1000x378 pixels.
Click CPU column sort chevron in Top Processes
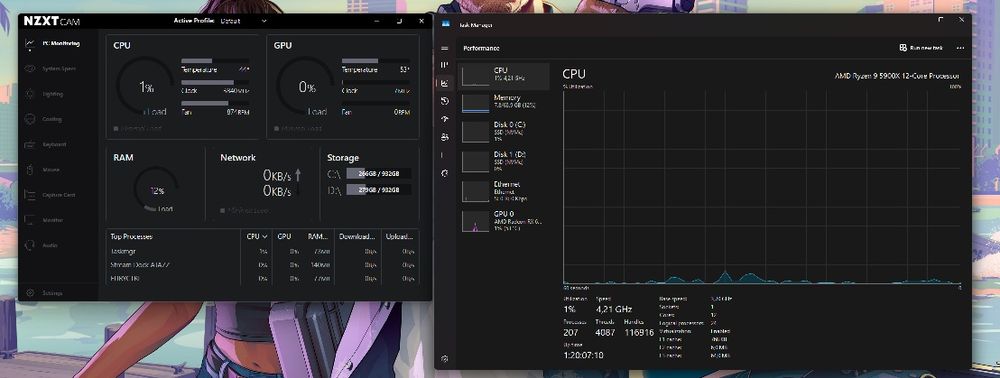point(265,236)
